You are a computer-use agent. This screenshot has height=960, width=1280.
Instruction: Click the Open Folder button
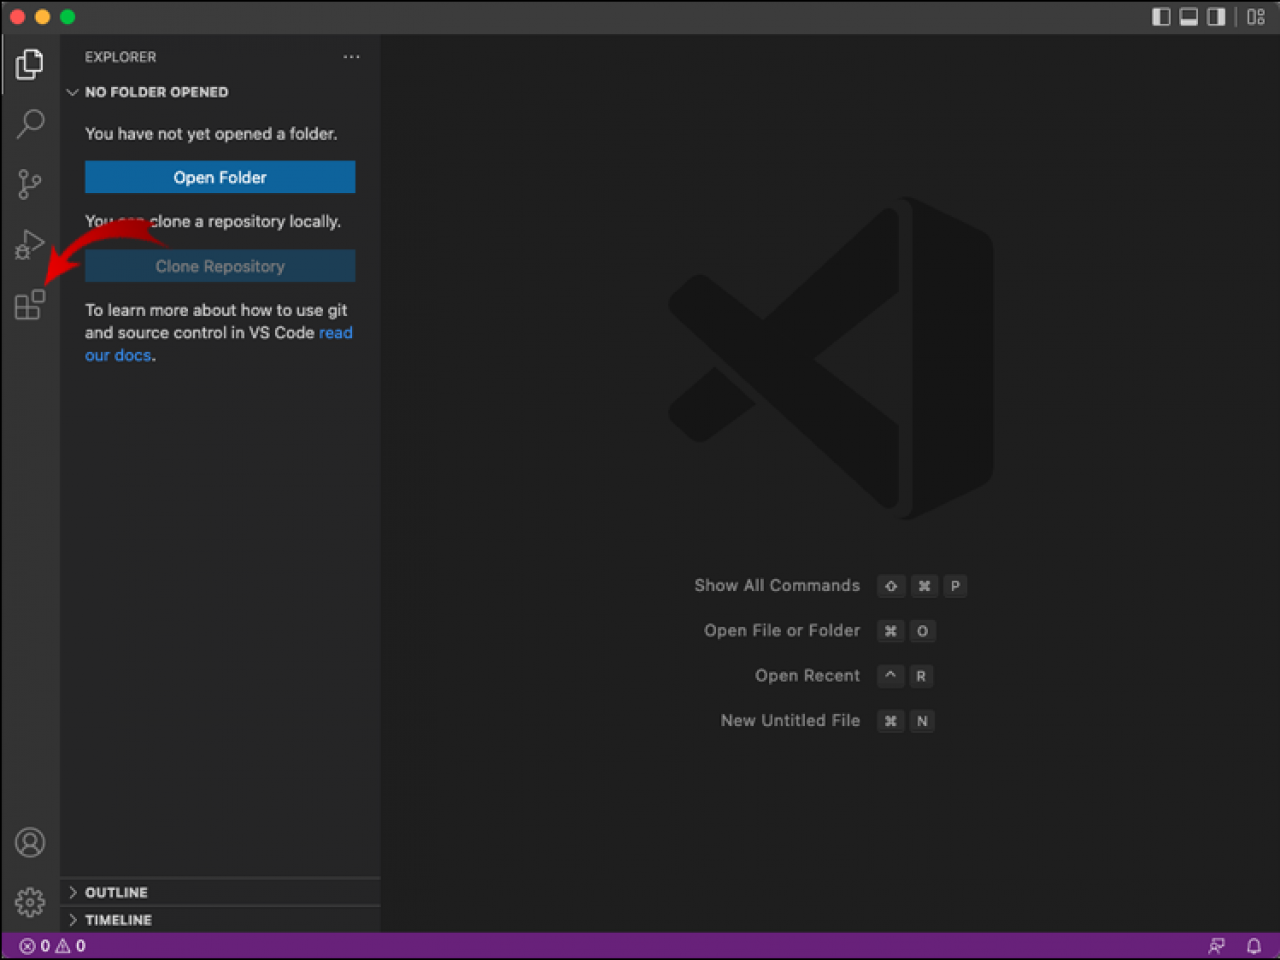click(219, 177)
